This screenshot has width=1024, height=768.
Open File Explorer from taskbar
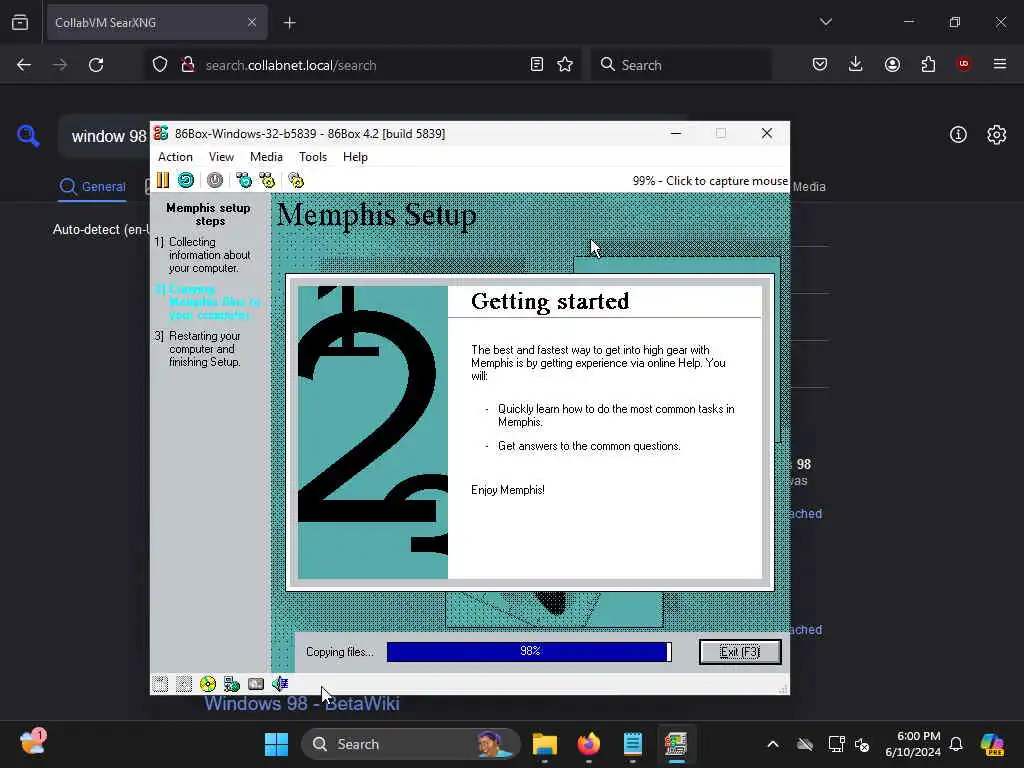(x=545, y=744)
